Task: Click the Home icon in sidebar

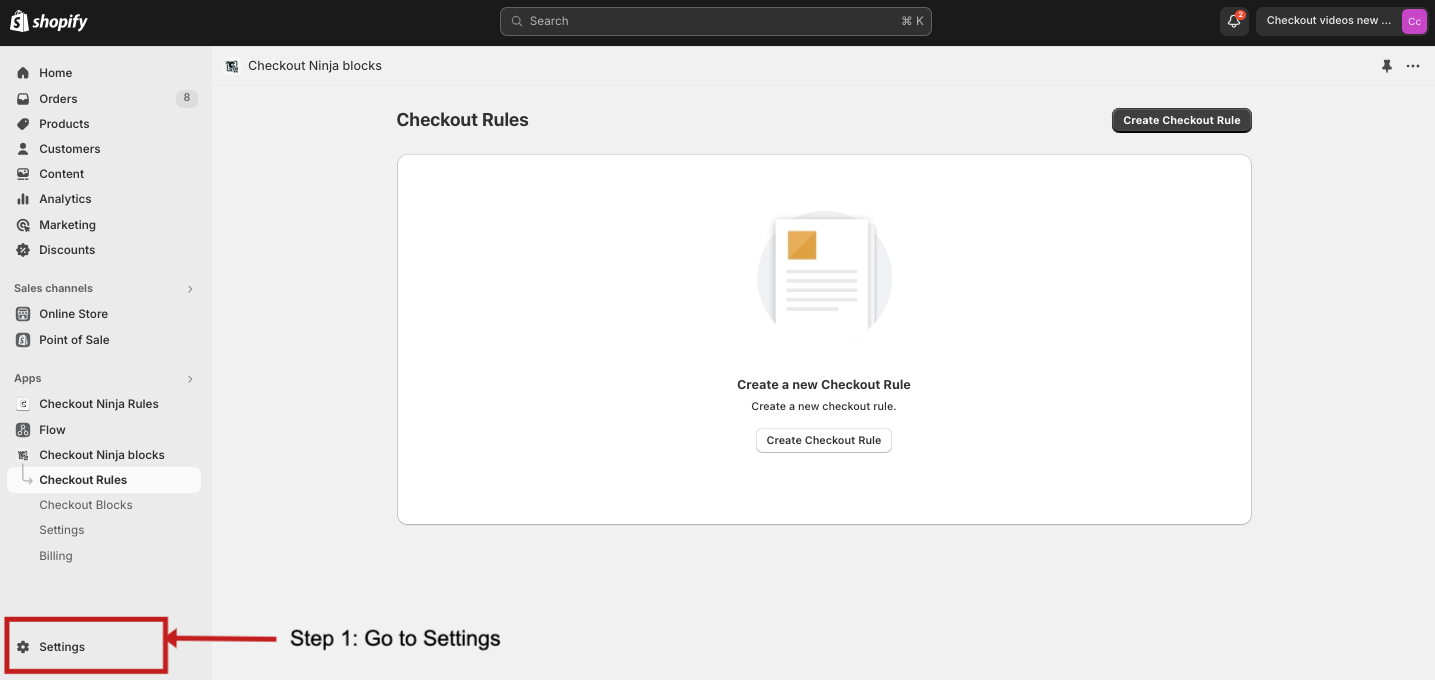Action: (x=23, y=73)
